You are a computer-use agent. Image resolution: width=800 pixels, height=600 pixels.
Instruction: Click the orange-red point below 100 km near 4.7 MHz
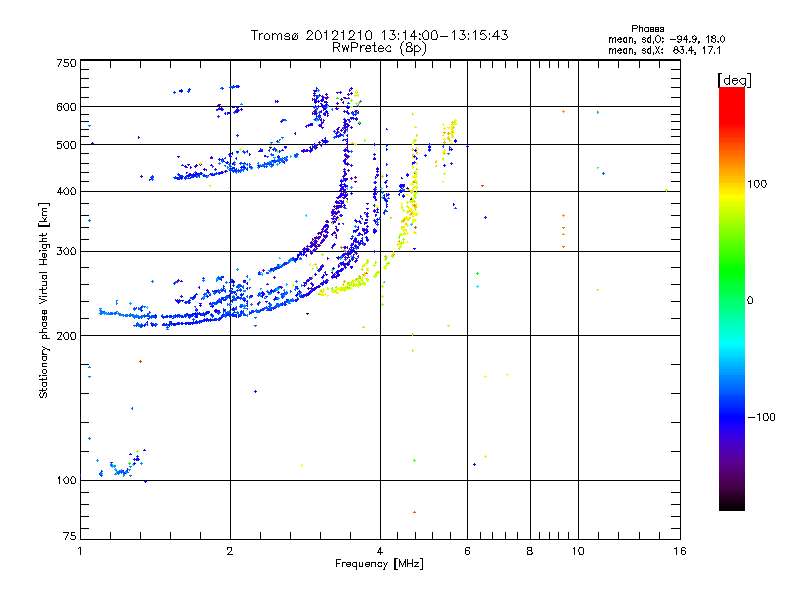click(x=414, y=512)
